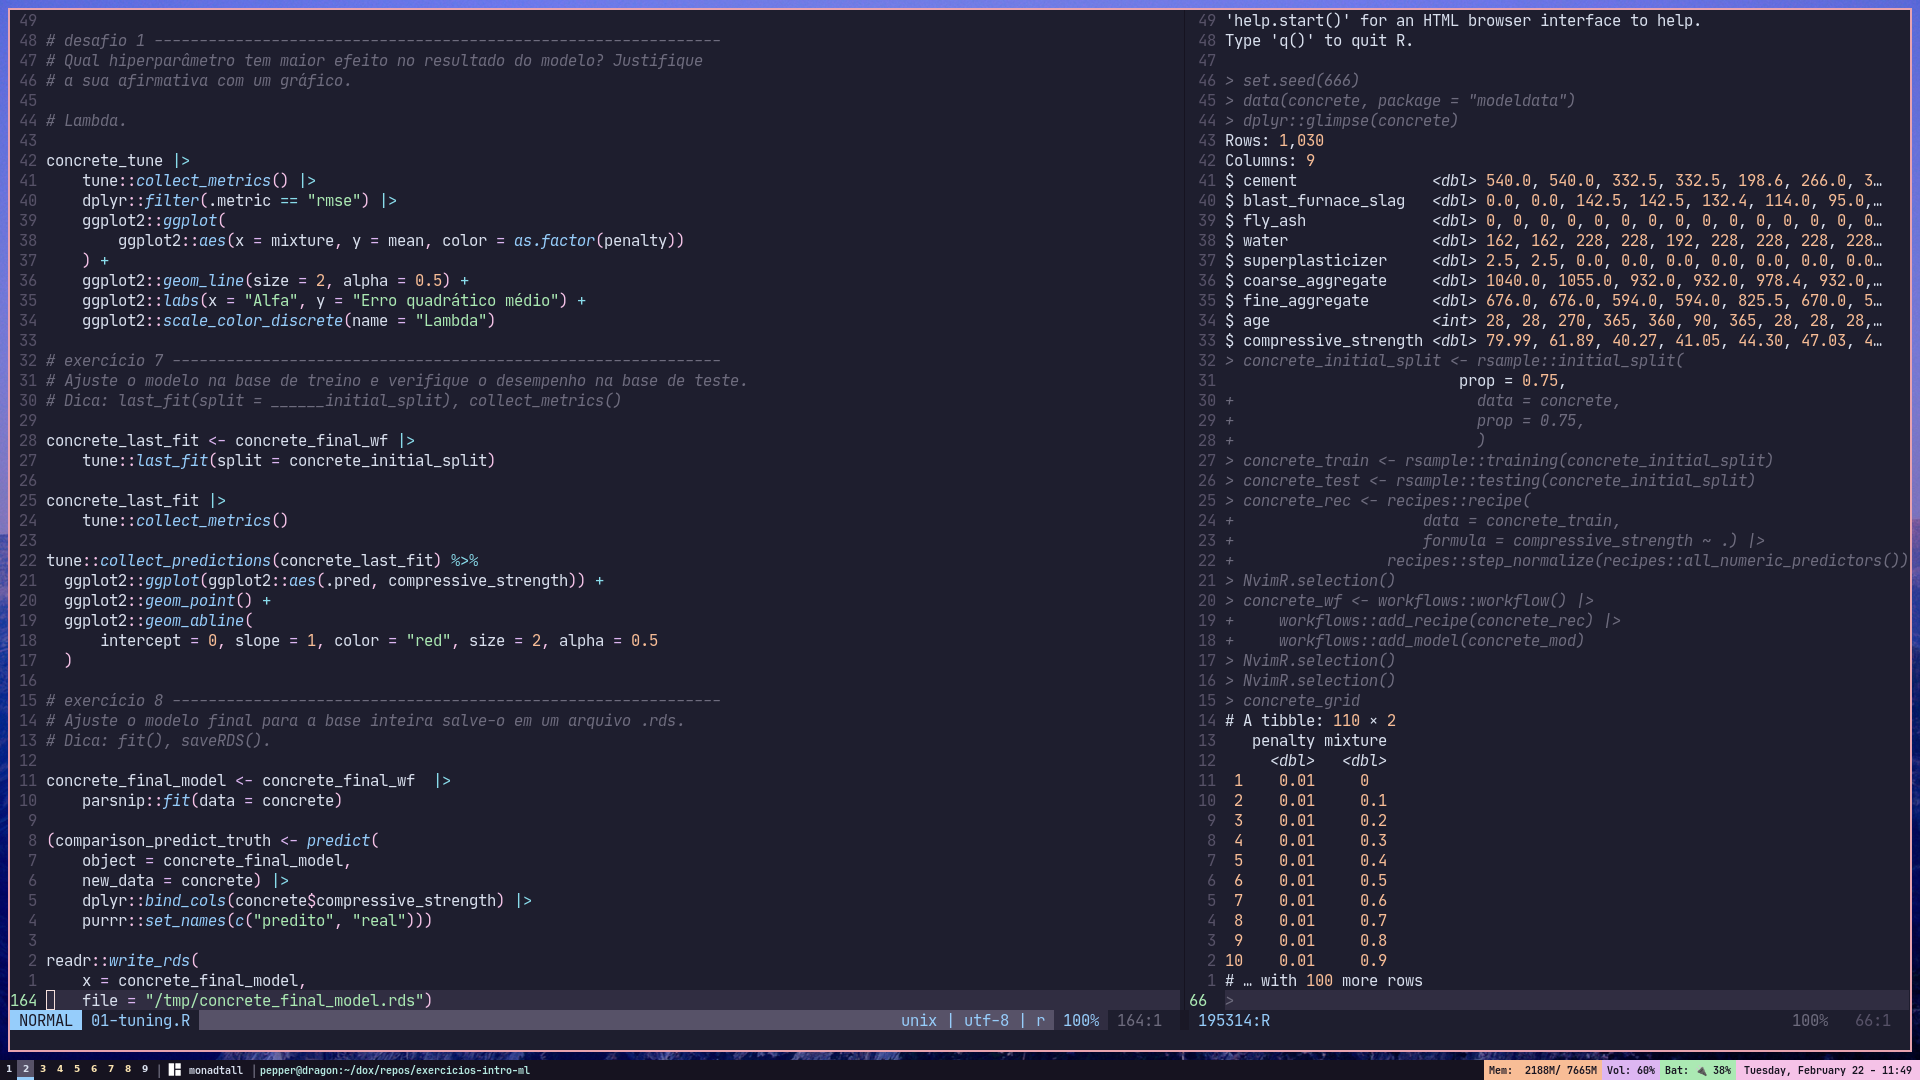The height and width of the screenshot is (1080, 1920).
Task: Switch to workspace 9
Action: click(145, 1069)
